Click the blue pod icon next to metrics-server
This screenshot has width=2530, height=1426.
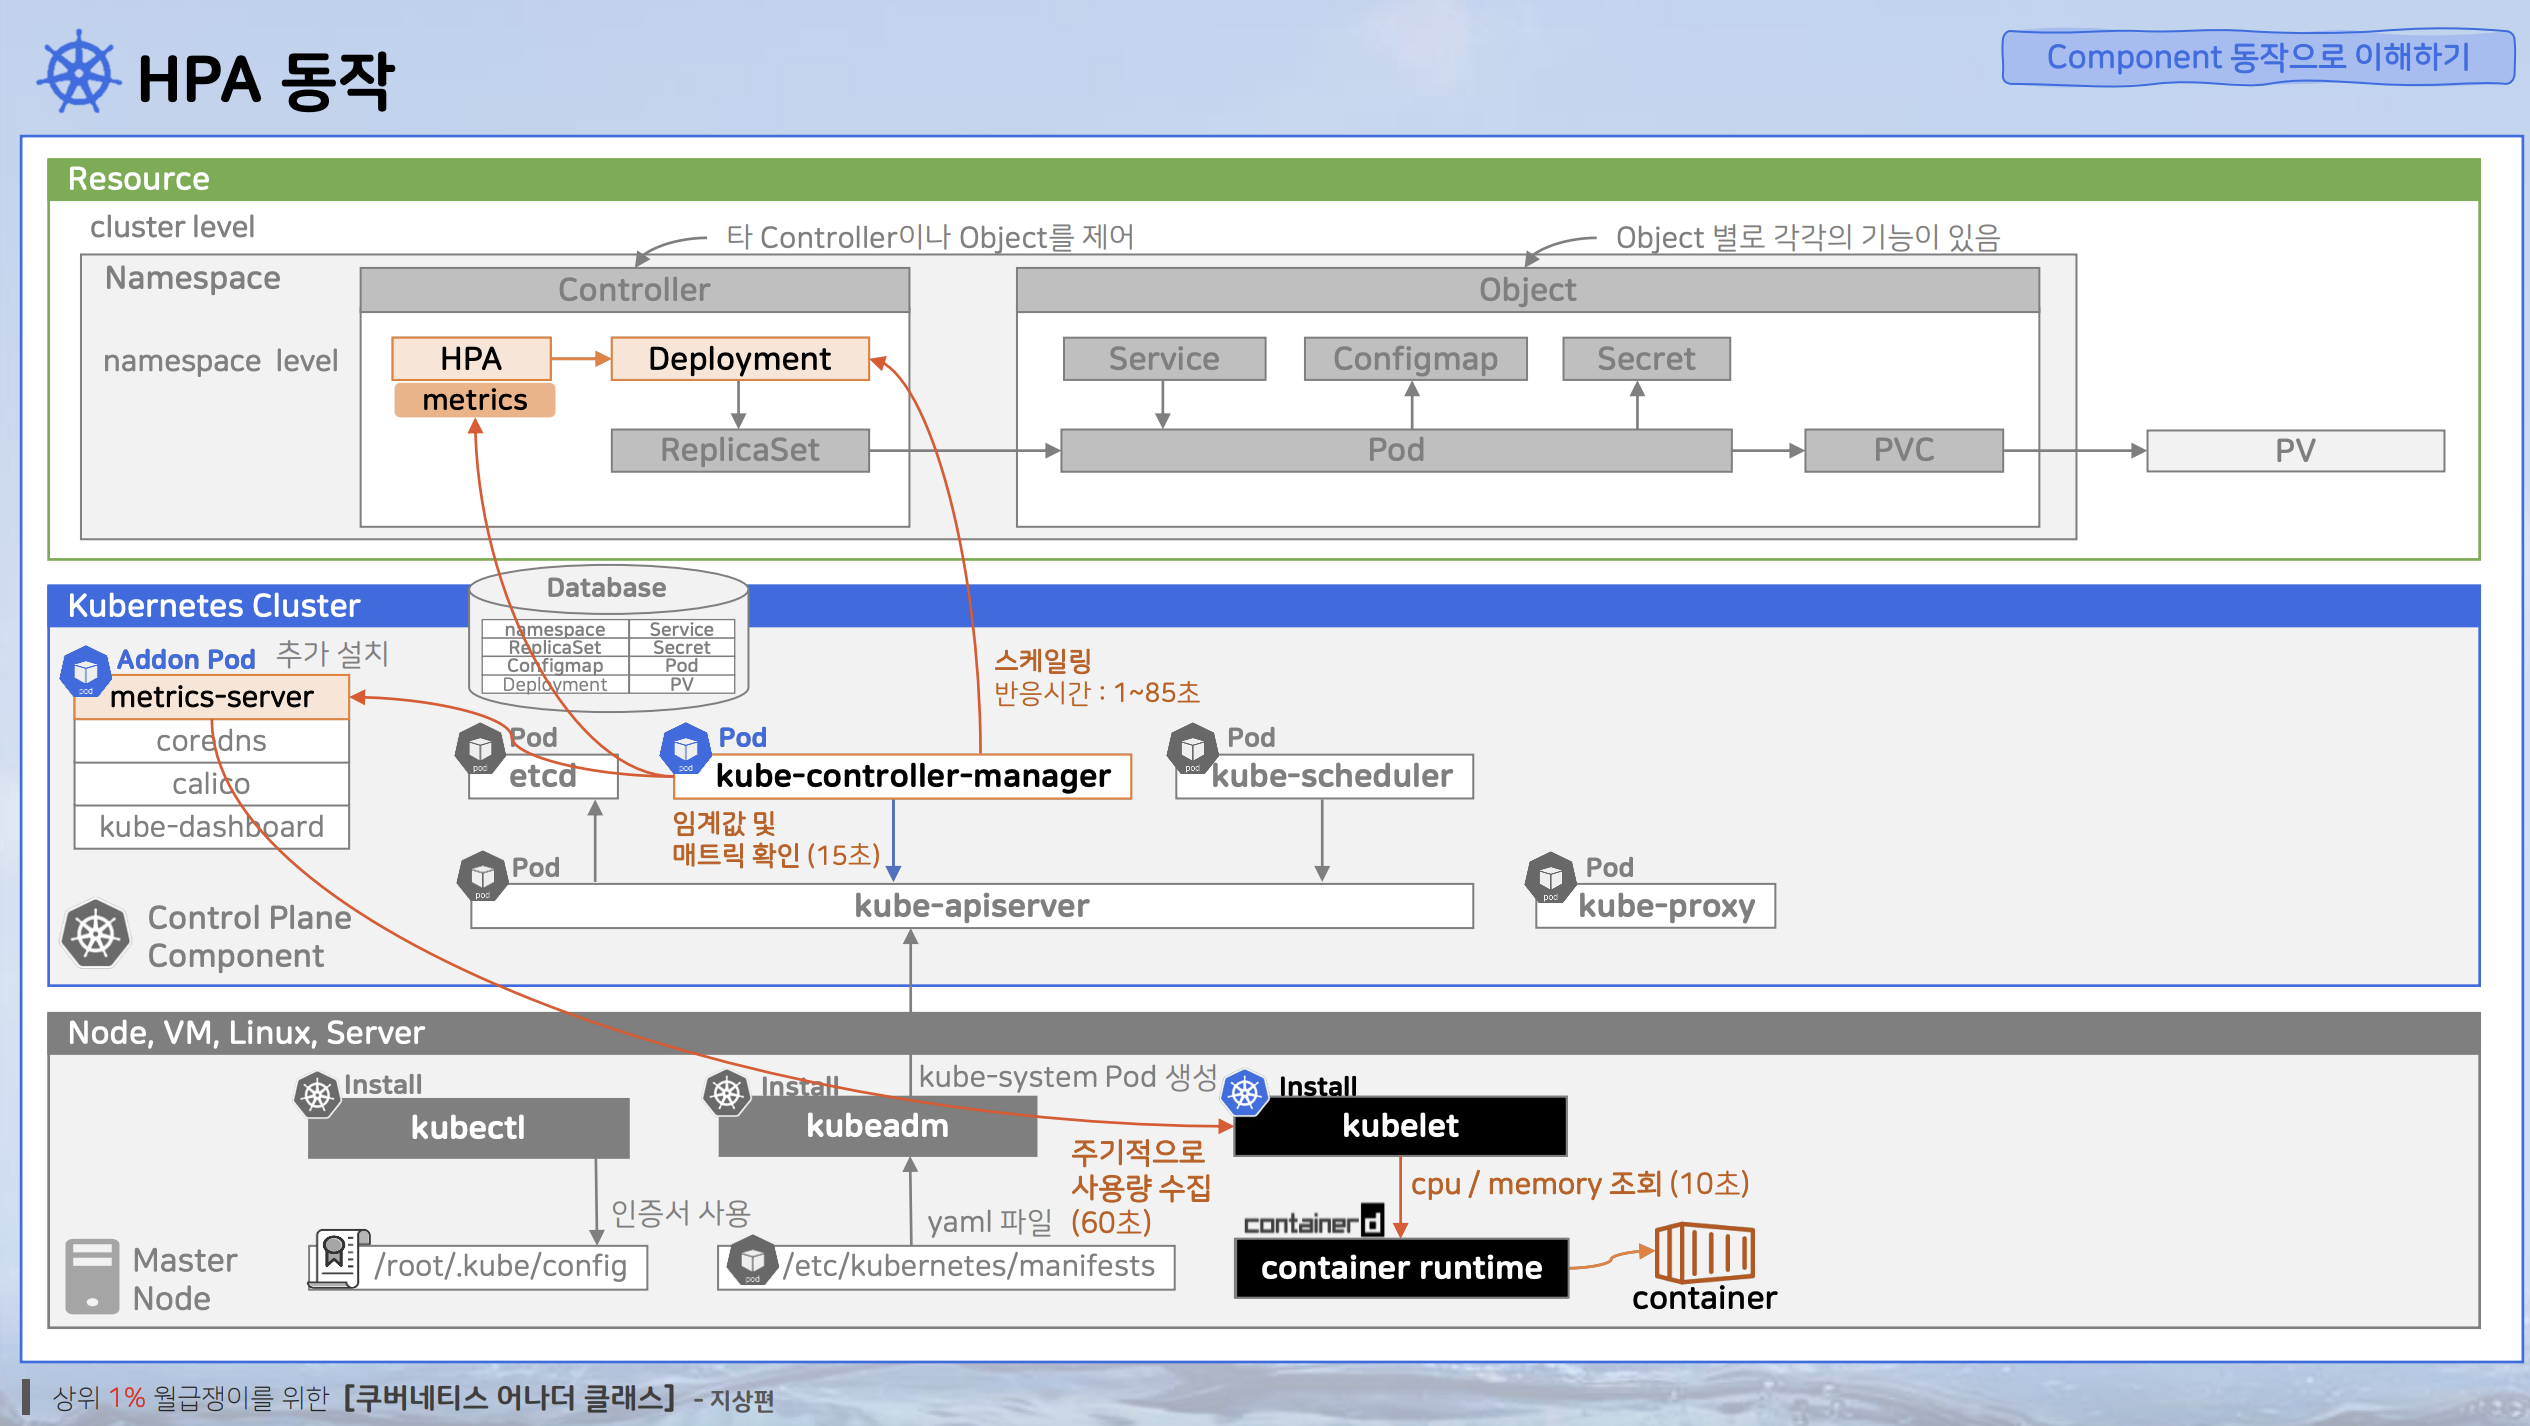[x=85, y=671]
